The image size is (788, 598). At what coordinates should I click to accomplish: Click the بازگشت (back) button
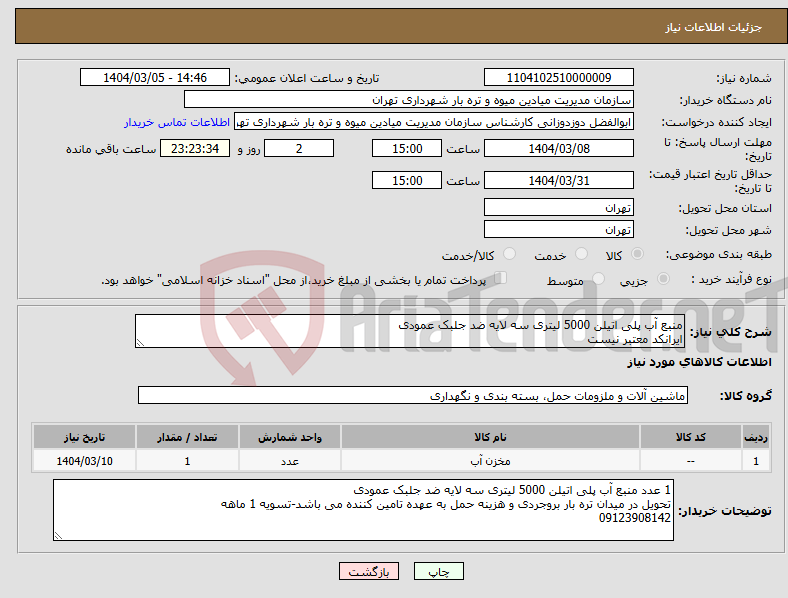pos(369,571)
